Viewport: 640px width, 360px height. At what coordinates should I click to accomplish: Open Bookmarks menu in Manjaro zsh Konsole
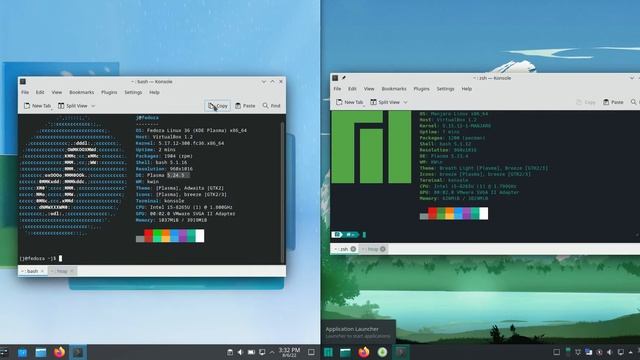tap(394, 89)
